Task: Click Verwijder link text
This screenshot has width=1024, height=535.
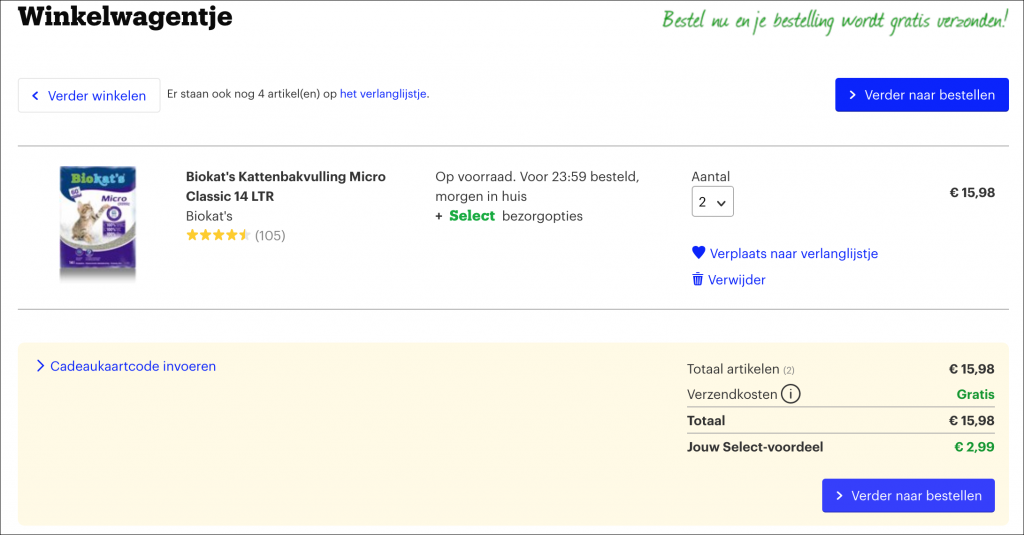Action: pyautogui.click(x=737, y=280)
